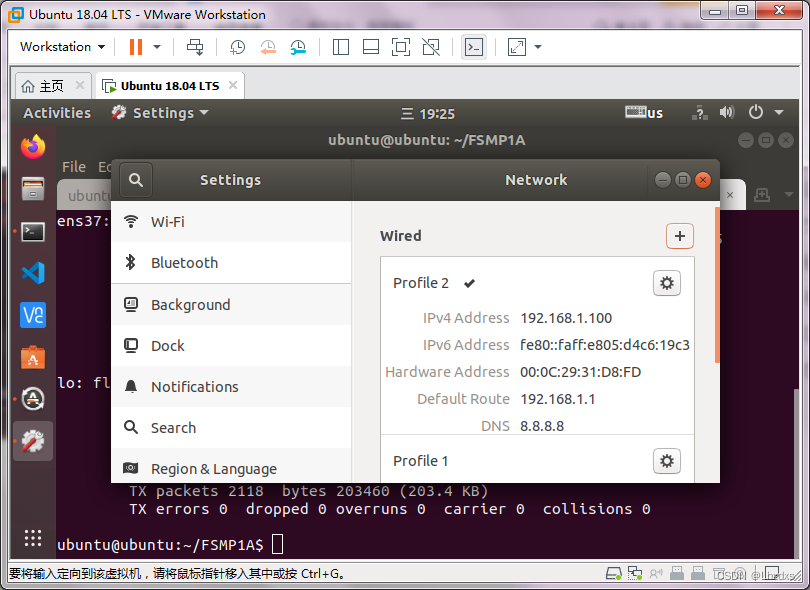
Task: Open the VNC viewer icon in the dock
Action: [33, 315]
